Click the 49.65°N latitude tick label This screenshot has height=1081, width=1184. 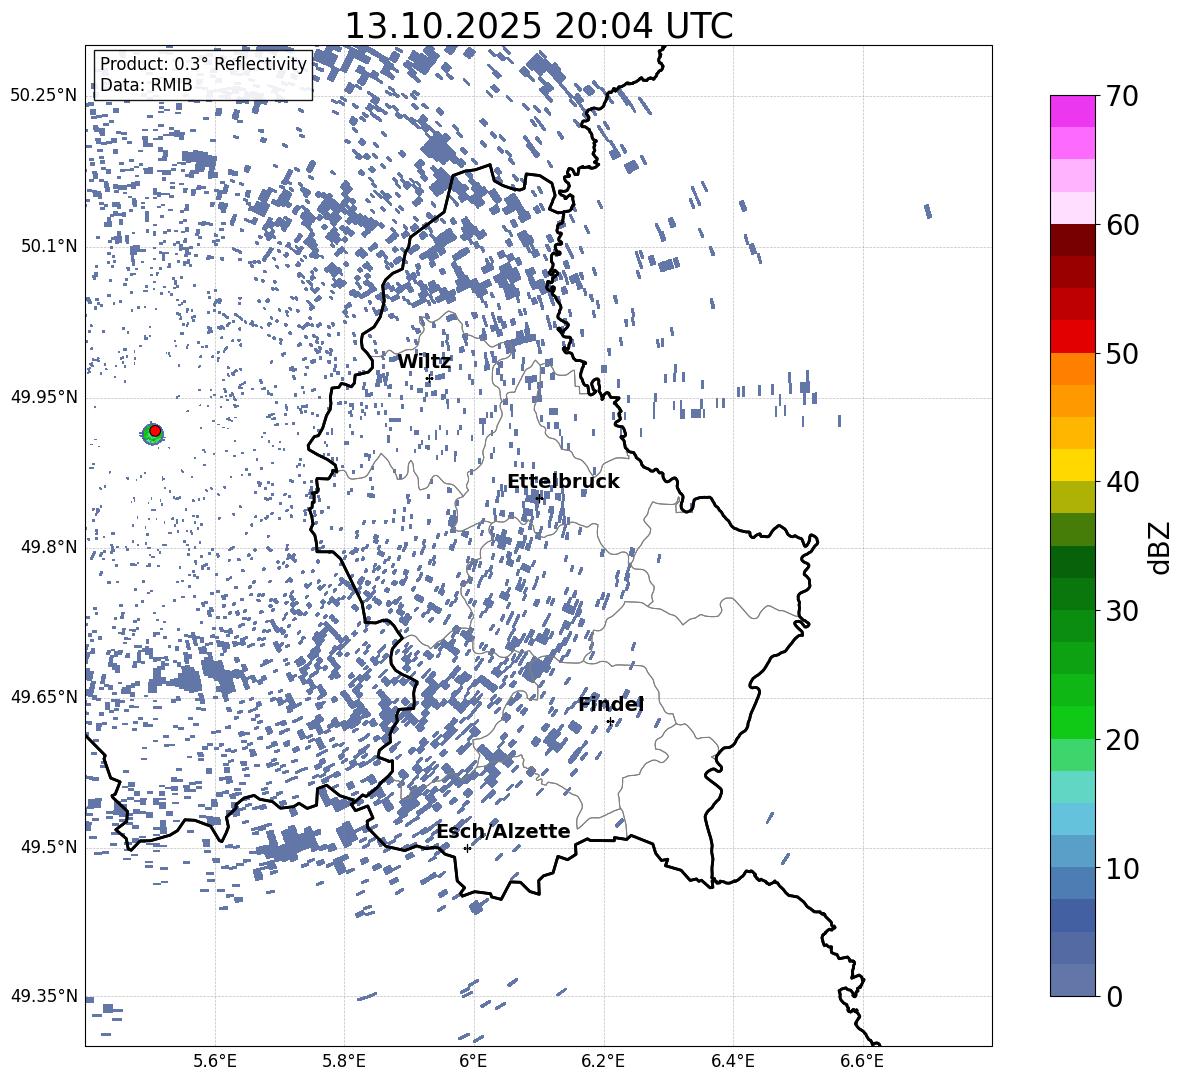(44, 696)
